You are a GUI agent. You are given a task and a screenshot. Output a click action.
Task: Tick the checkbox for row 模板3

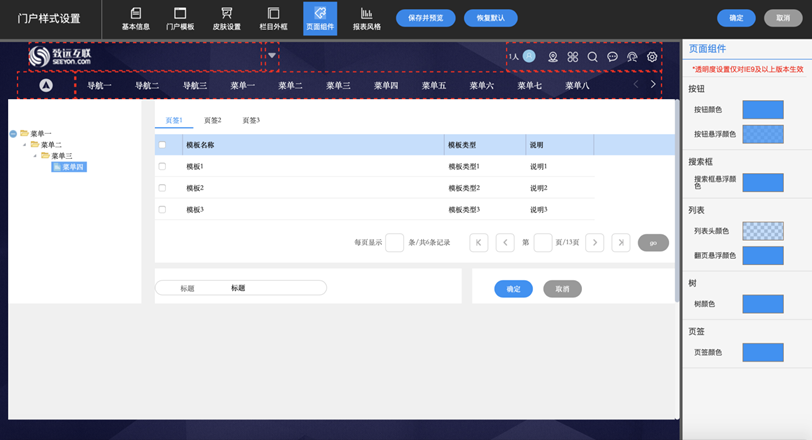[x=163, y=209]
